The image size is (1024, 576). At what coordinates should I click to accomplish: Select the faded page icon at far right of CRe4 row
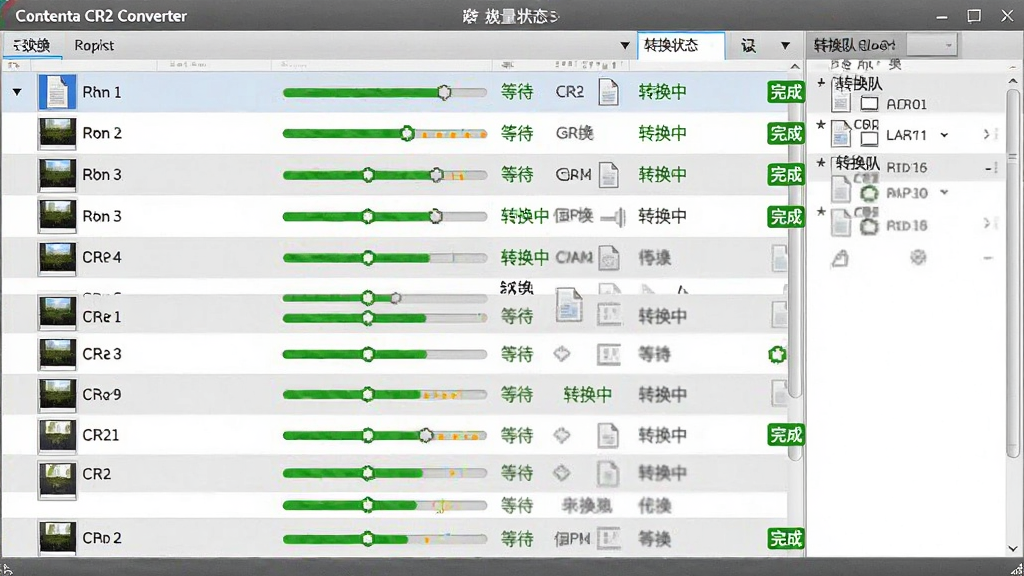tap(779, 258)
